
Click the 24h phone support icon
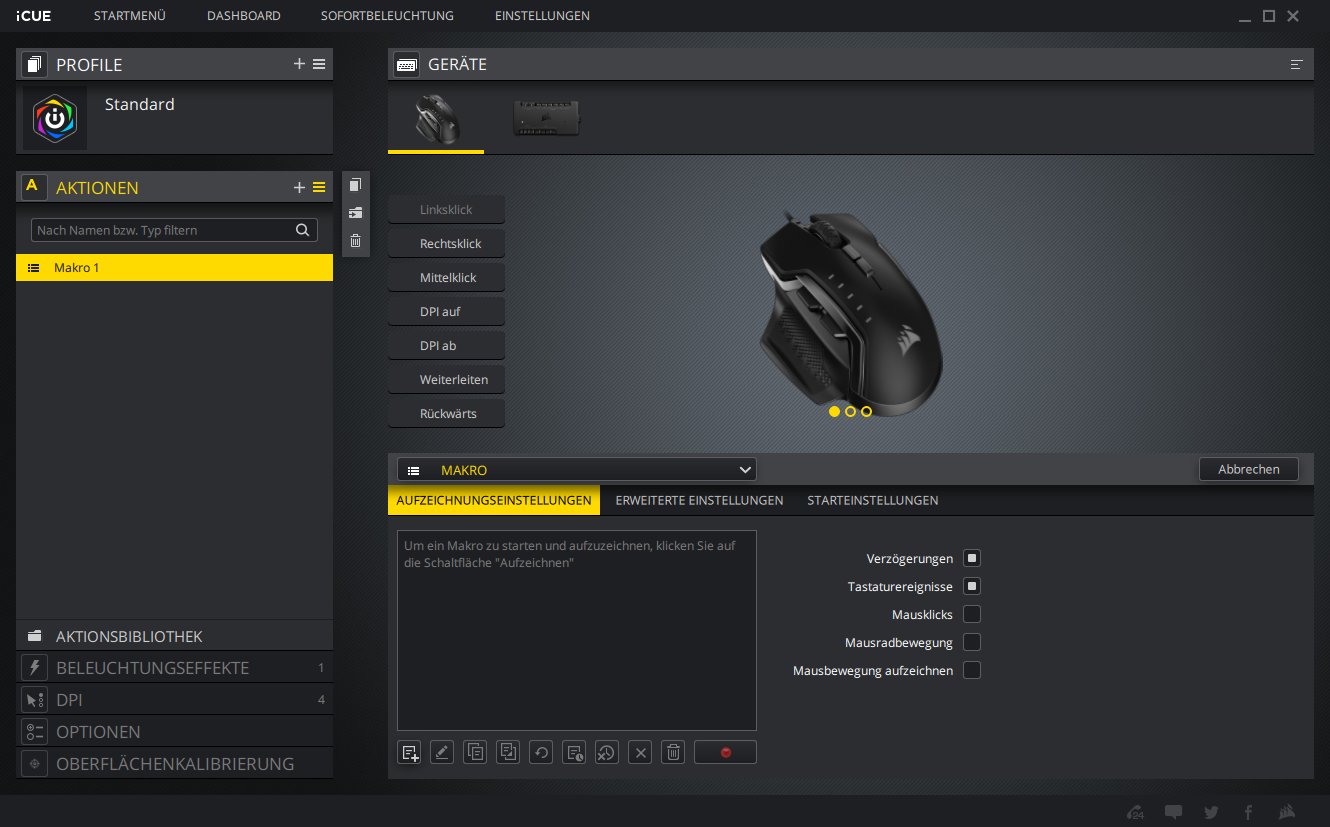coord(1135,812)
